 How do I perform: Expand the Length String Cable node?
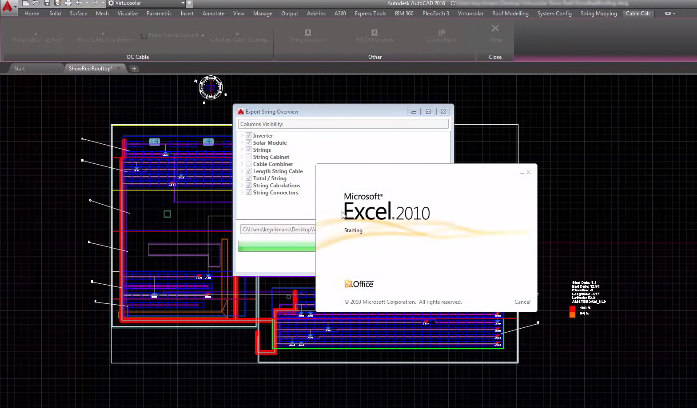coord(242,171)
